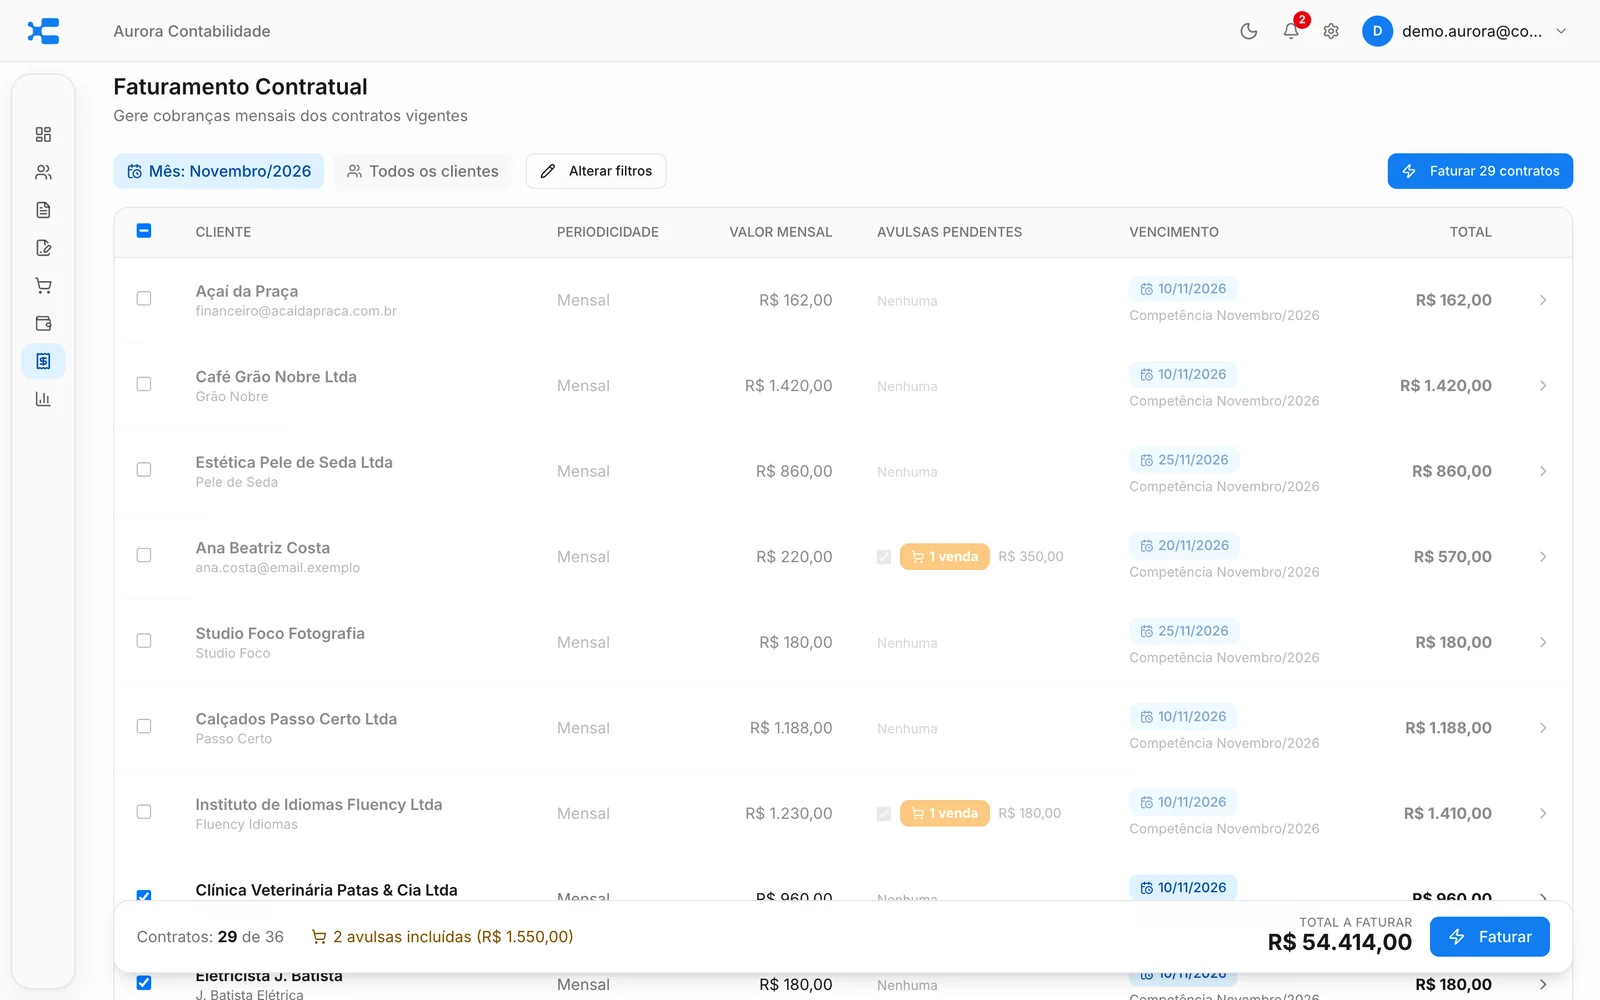The height and width of the screenshot is (1000, 1600).
Task: Check the Studio Foco Fotografia checkbox
Action: (144, 641)
